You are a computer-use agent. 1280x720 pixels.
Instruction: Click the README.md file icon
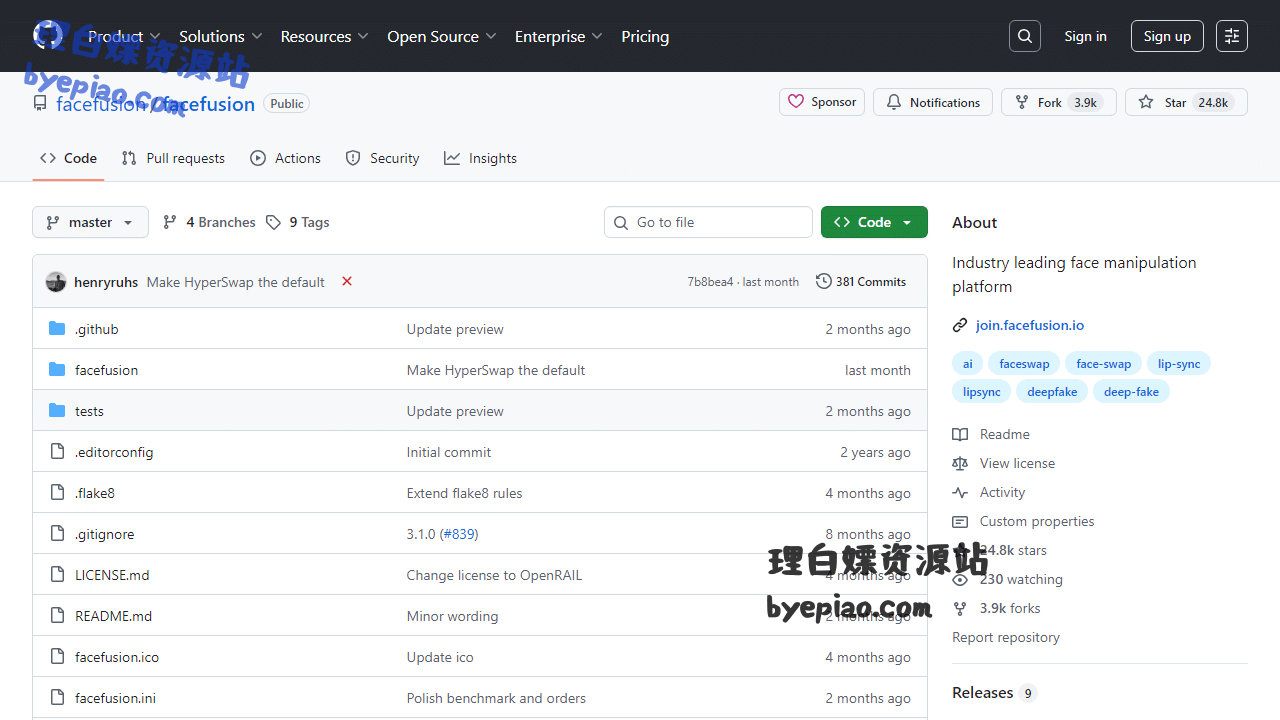click(57, 616)
